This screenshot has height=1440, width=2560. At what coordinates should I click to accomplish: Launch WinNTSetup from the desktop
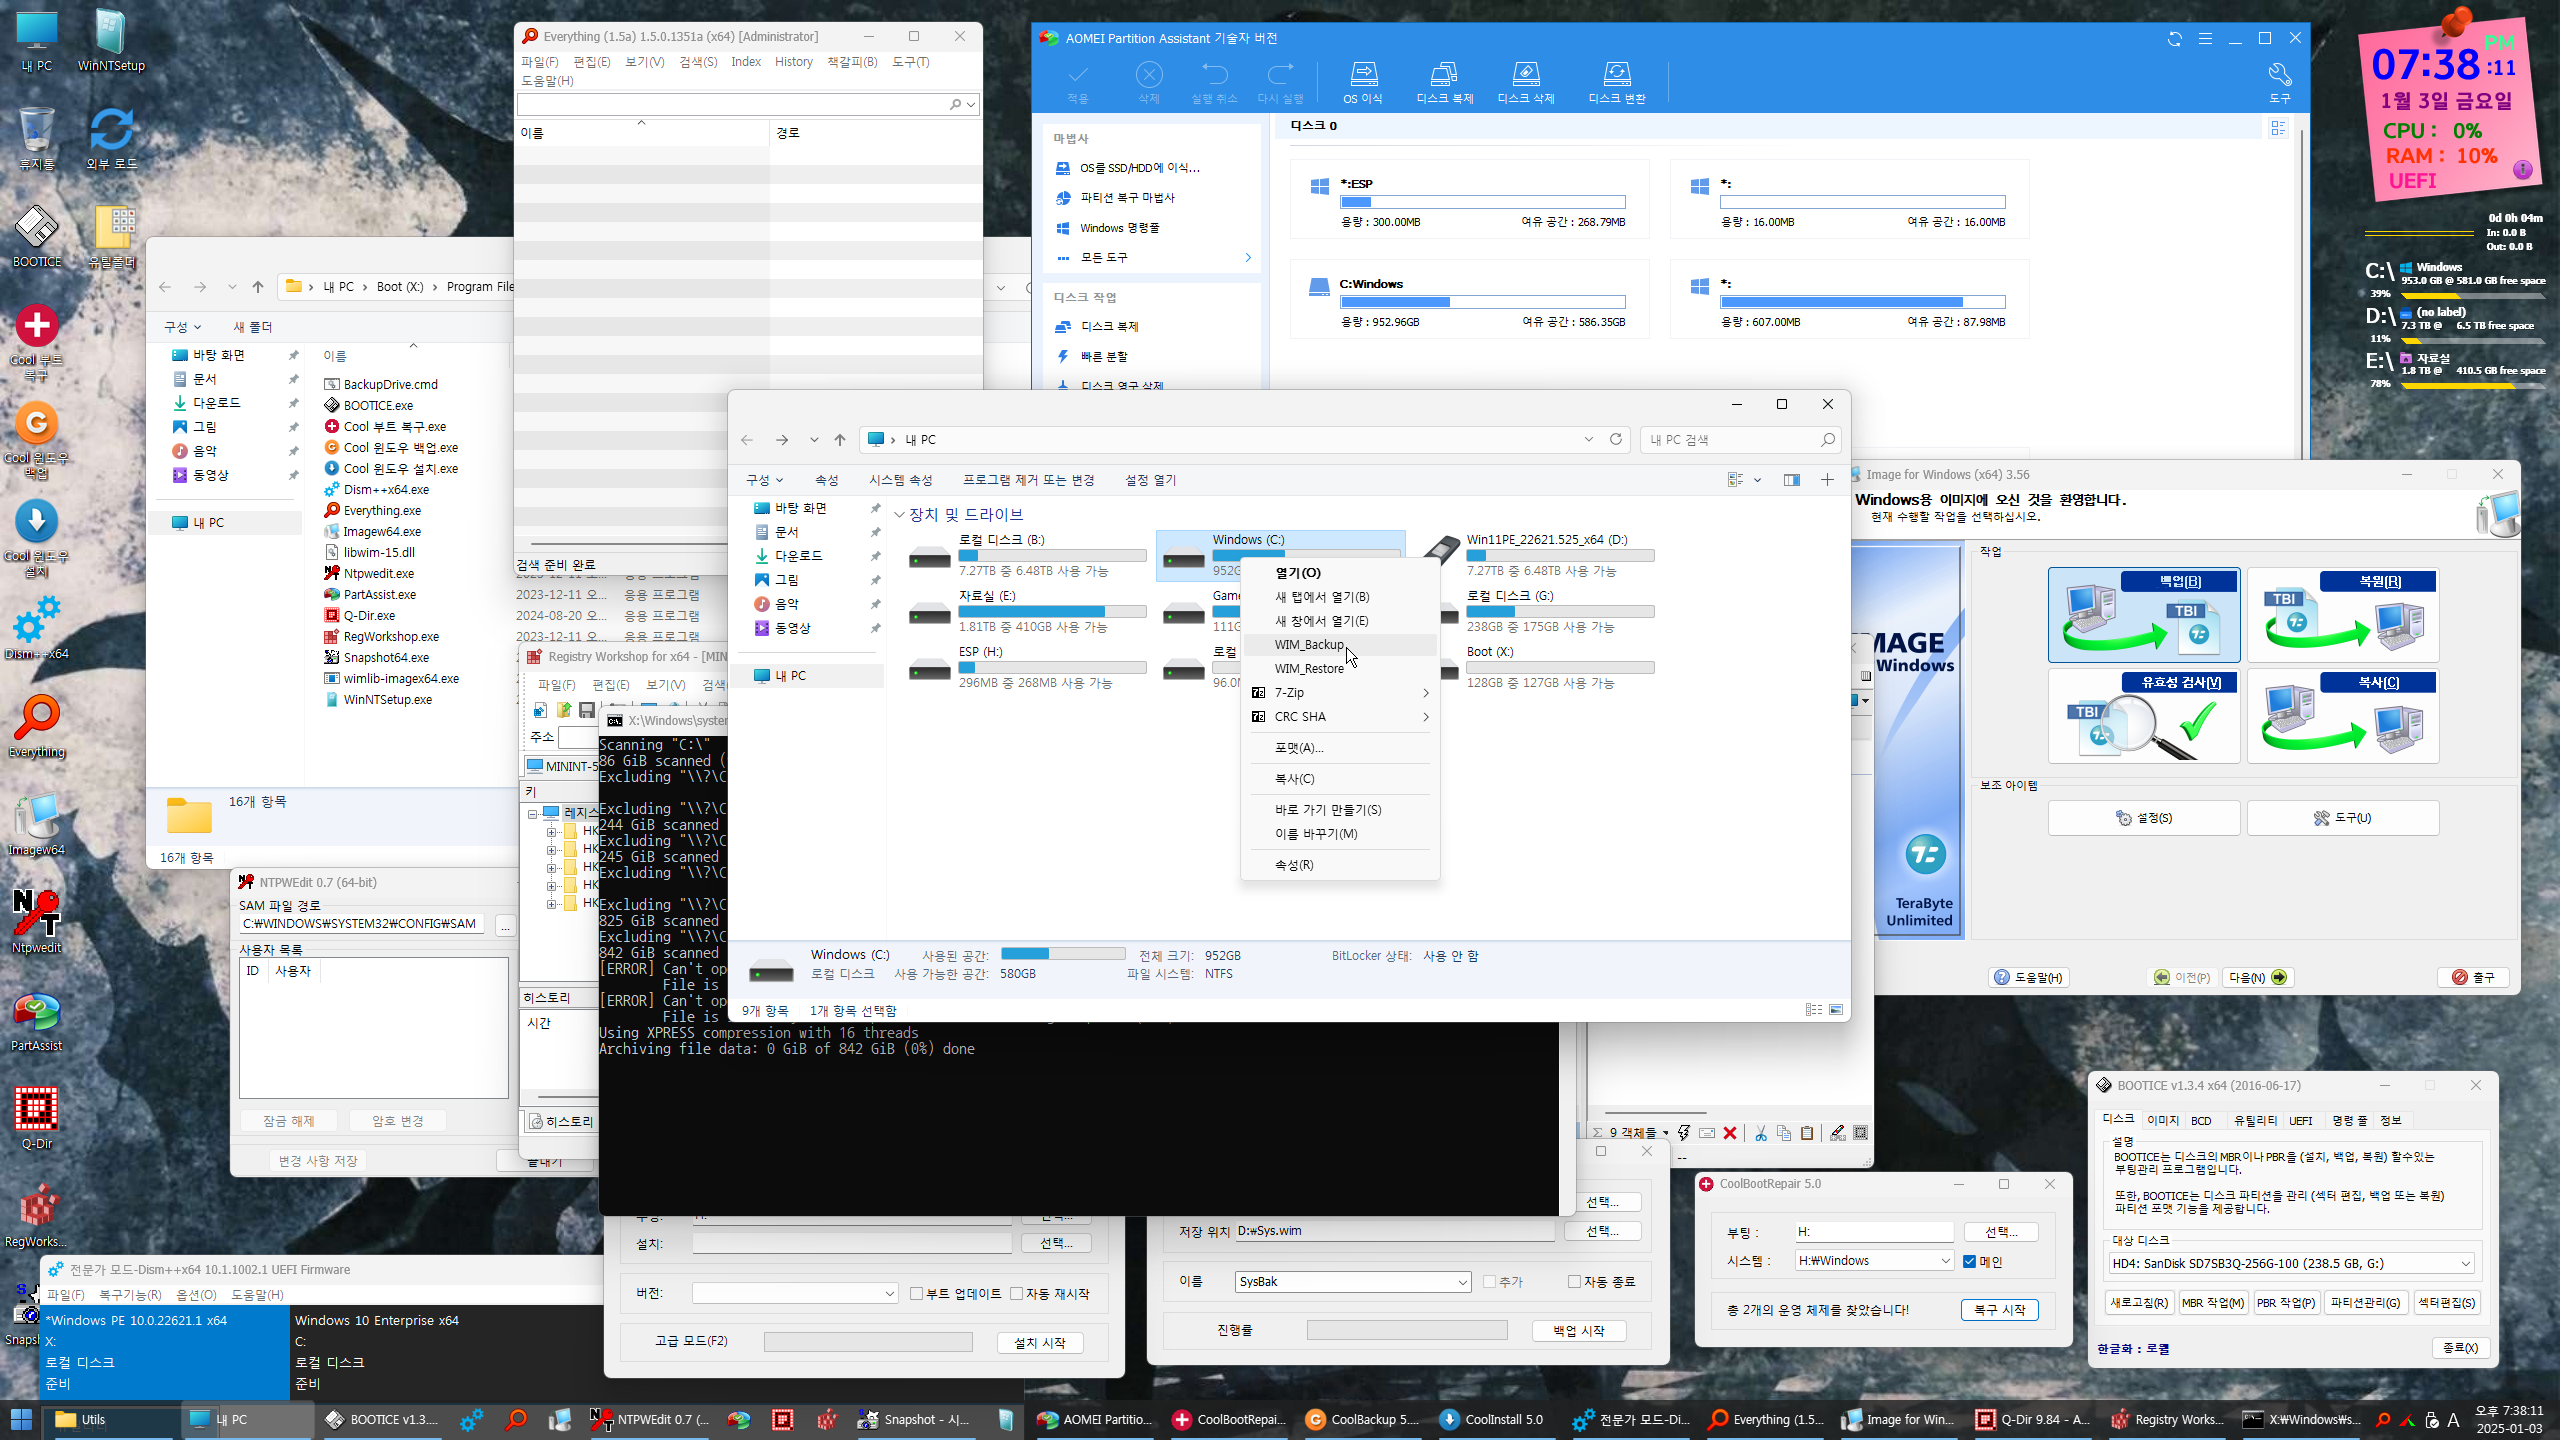(x=111, y=41)
